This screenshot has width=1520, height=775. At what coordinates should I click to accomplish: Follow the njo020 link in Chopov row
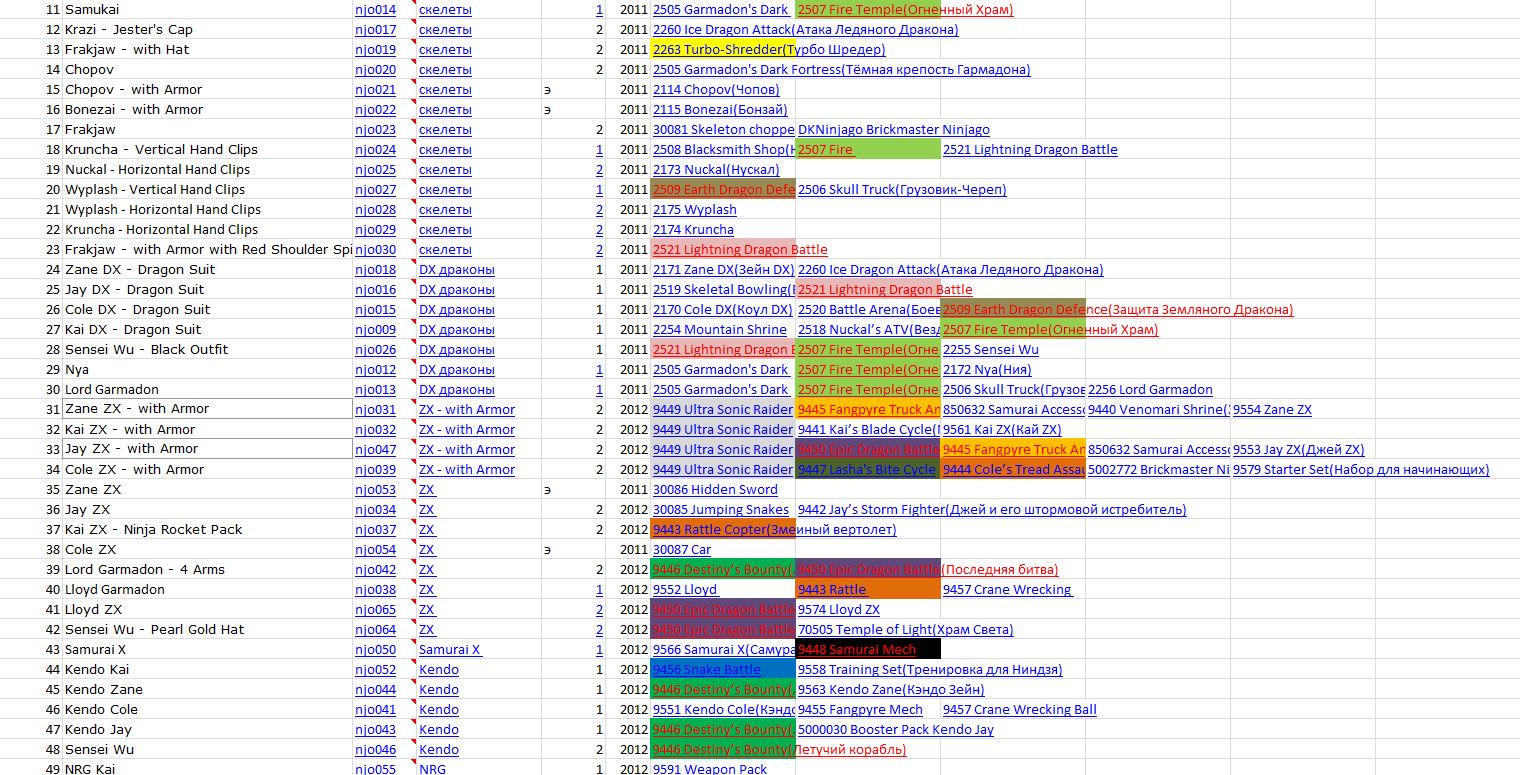coord(375,70)
